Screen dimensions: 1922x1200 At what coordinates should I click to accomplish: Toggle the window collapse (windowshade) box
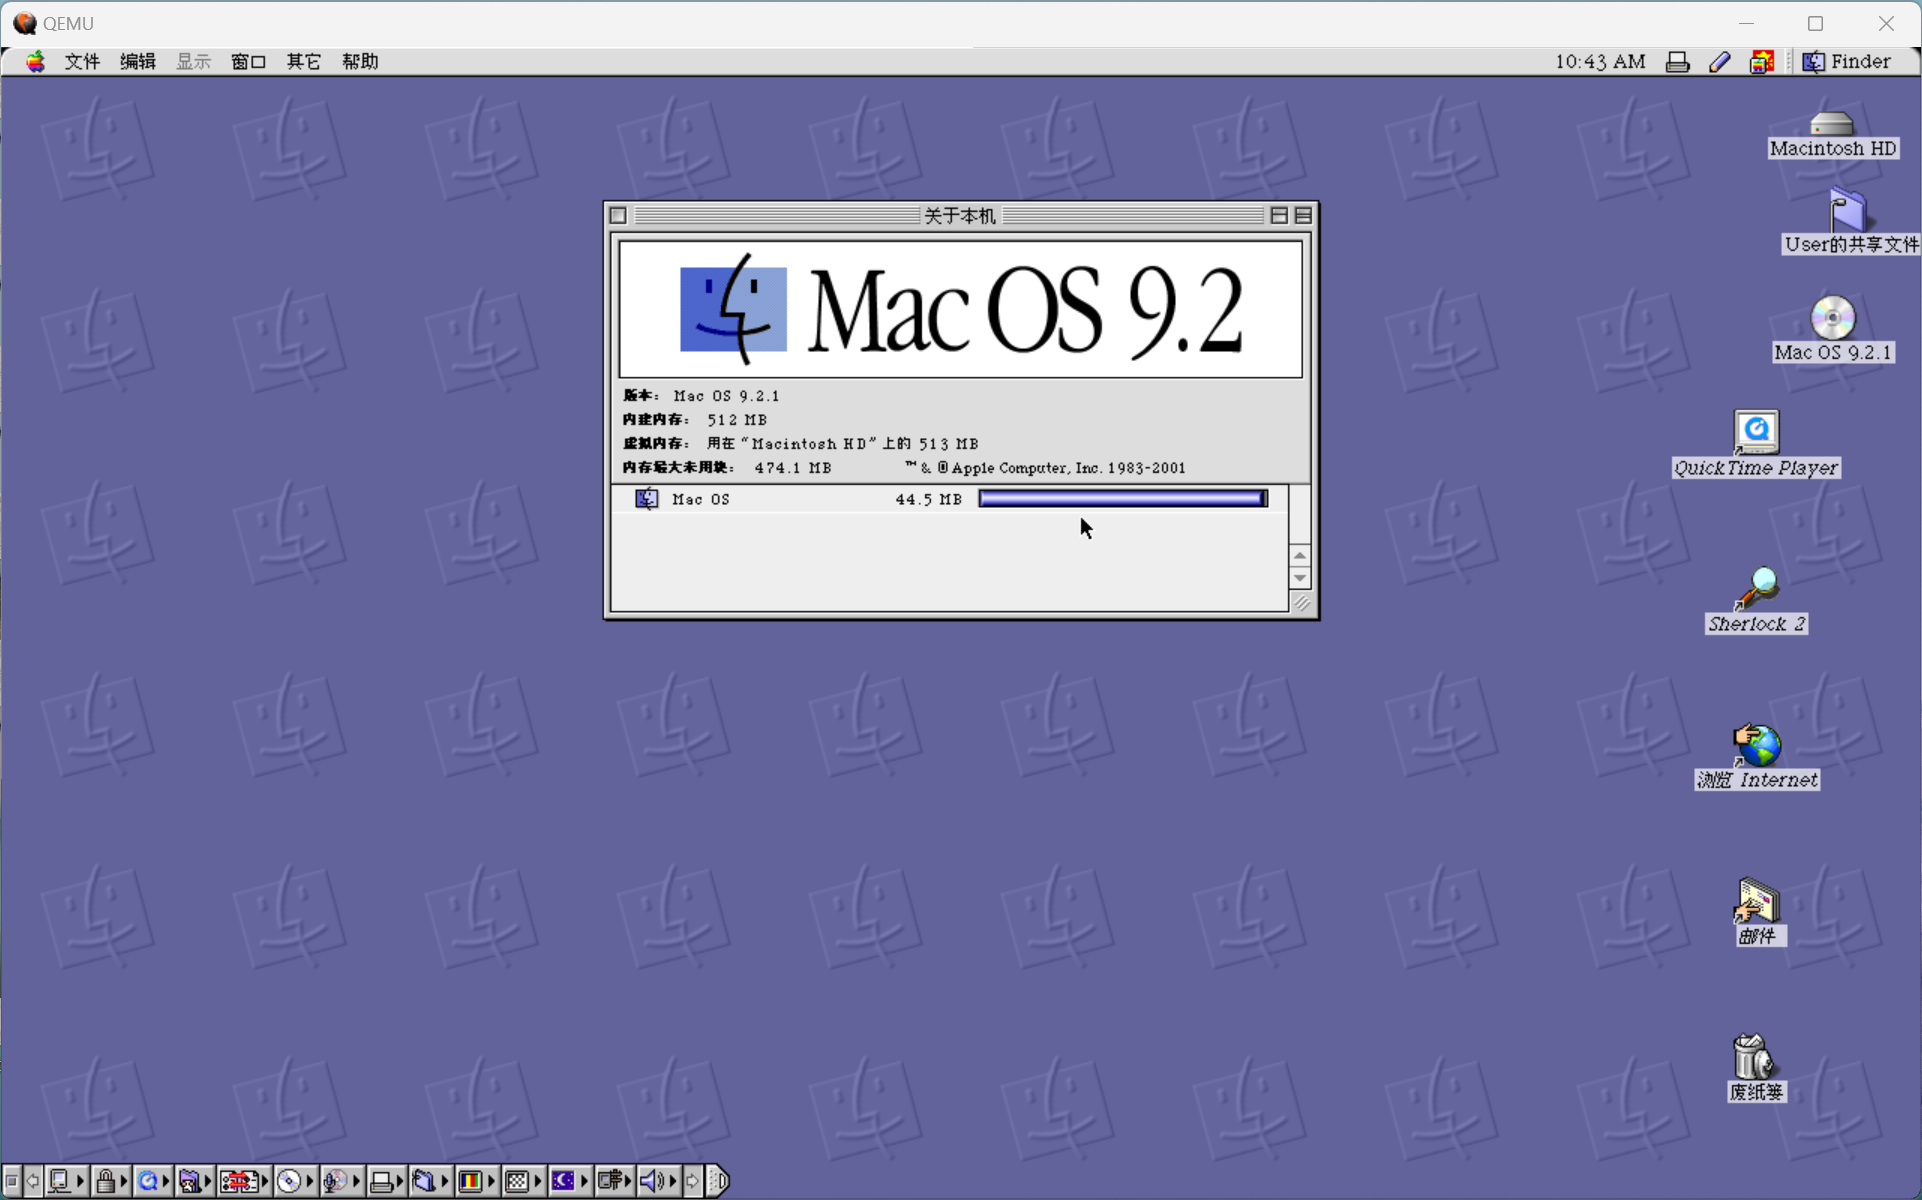click(1303, 215)
